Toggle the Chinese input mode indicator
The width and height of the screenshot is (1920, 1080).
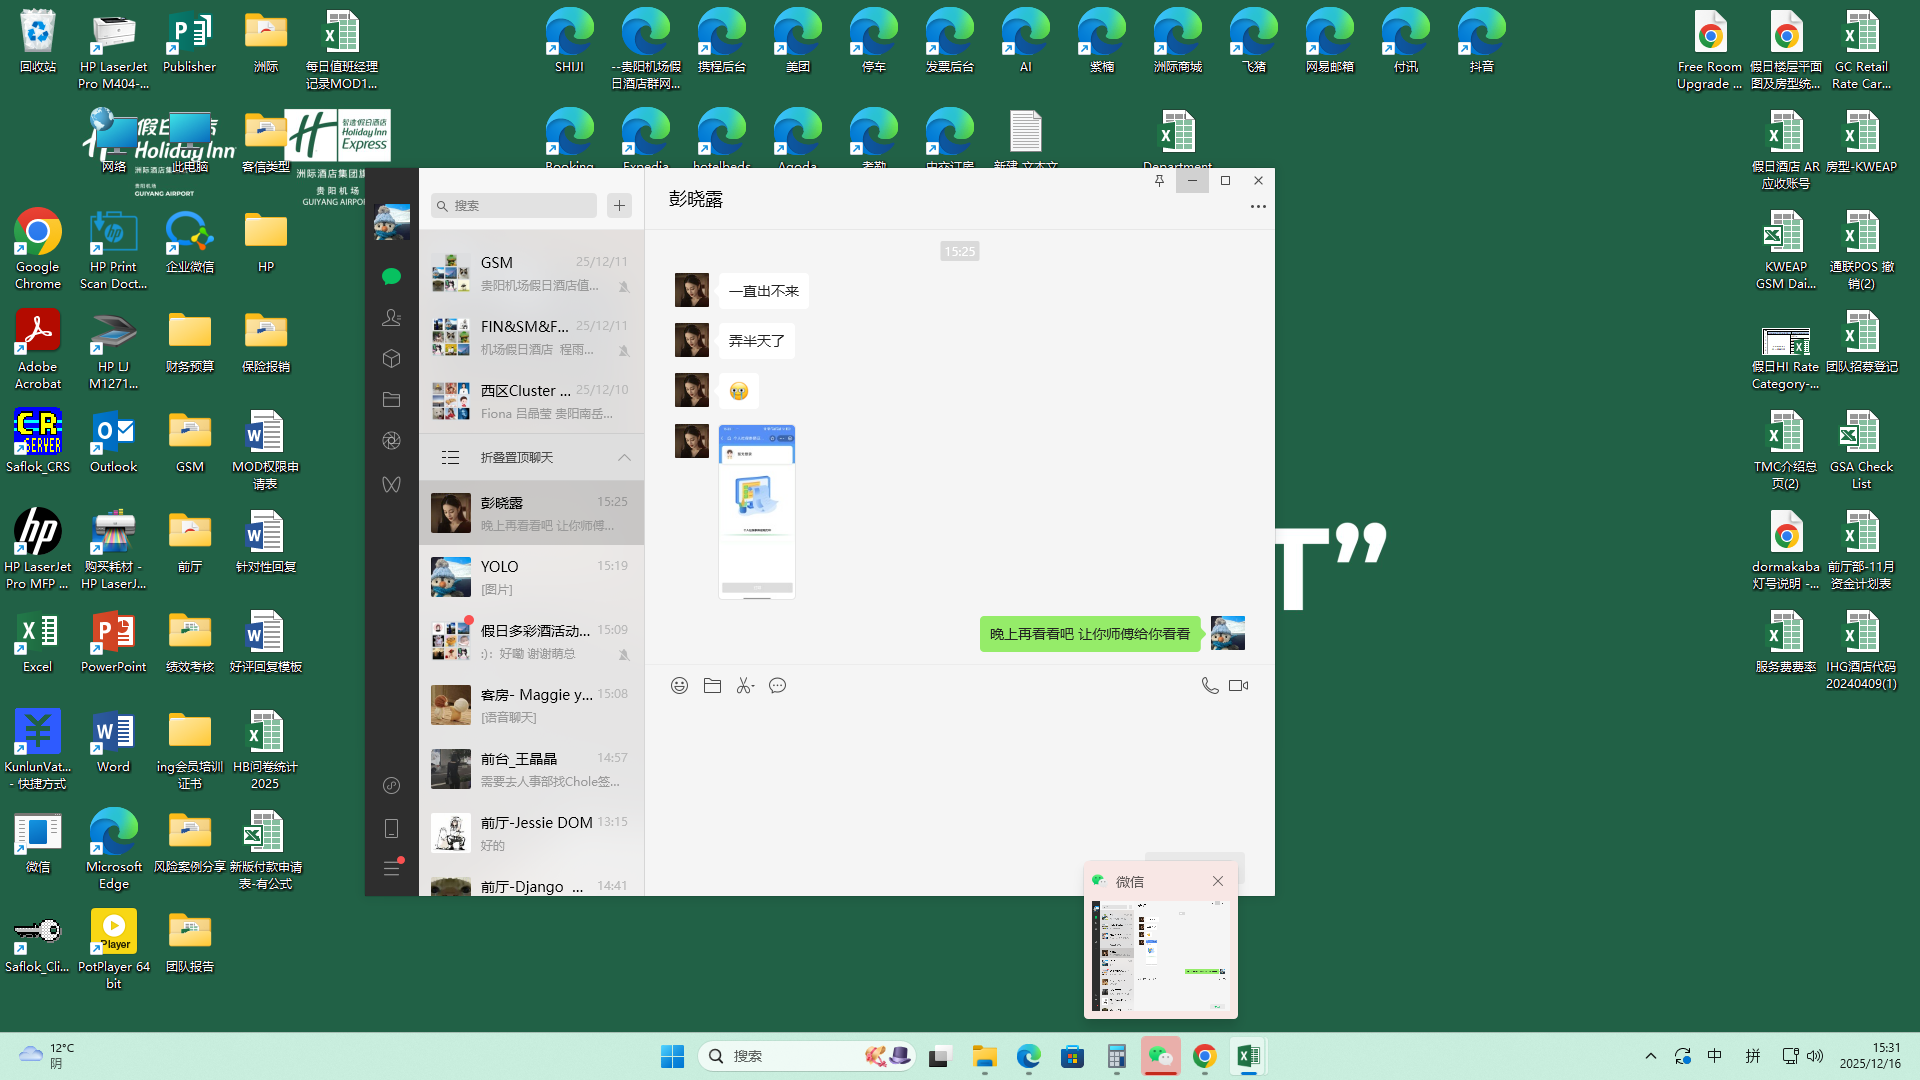coord(1715,1056)
